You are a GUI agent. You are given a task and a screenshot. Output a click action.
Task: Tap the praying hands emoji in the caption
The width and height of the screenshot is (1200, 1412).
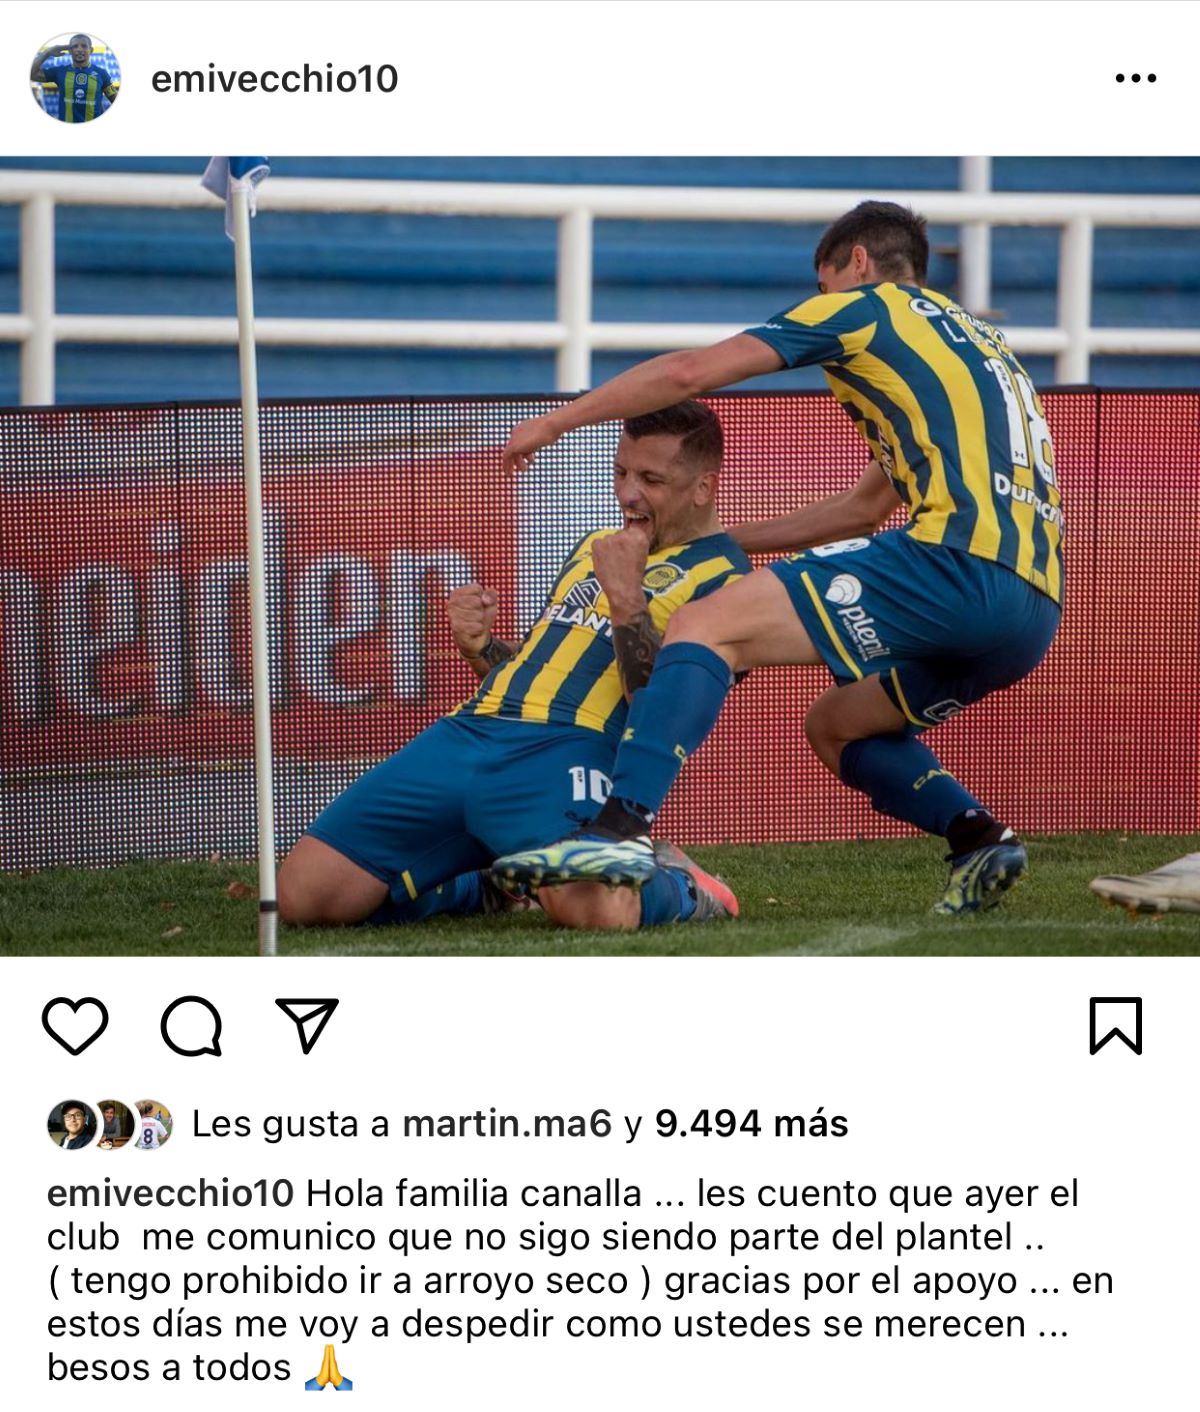point(328,1367)
